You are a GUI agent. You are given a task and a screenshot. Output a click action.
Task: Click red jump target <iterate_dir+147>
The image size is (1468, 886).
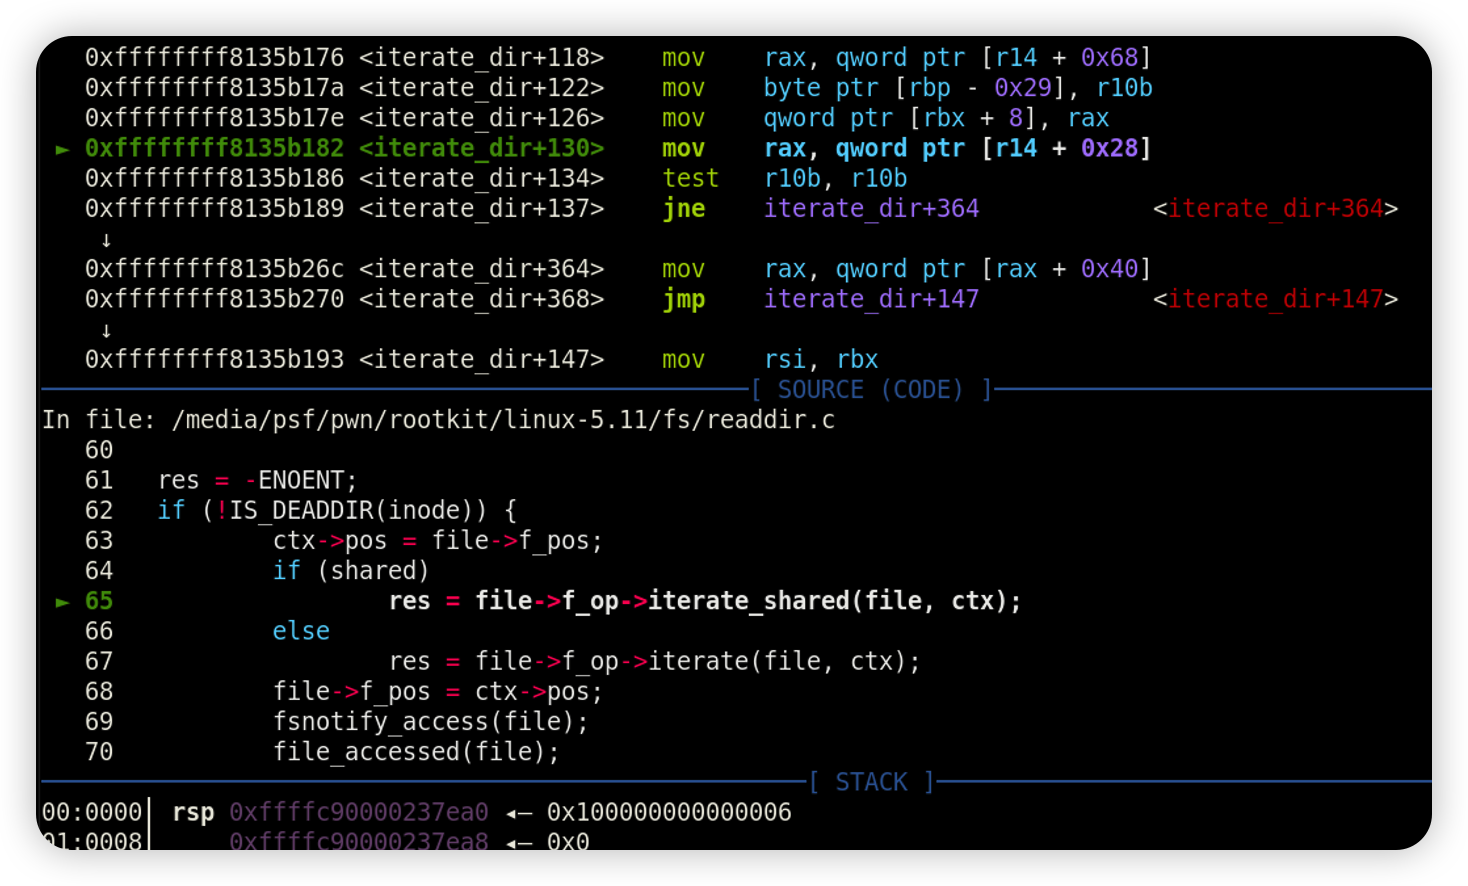click(x=1275, y=299)
